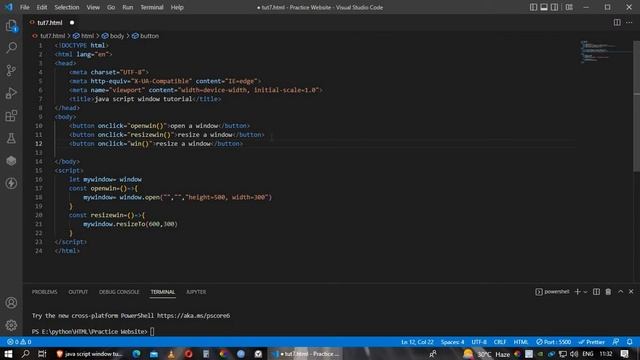
Task: Click the powershell terminal label
Action: pos(552,291)
